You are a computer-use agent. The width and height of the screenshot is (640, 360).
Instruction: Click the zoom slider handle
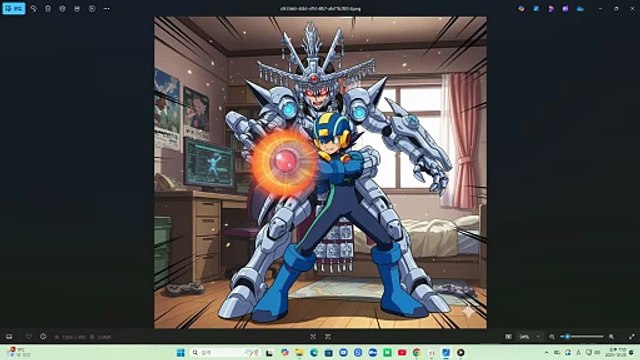click(x=567, y=337)
